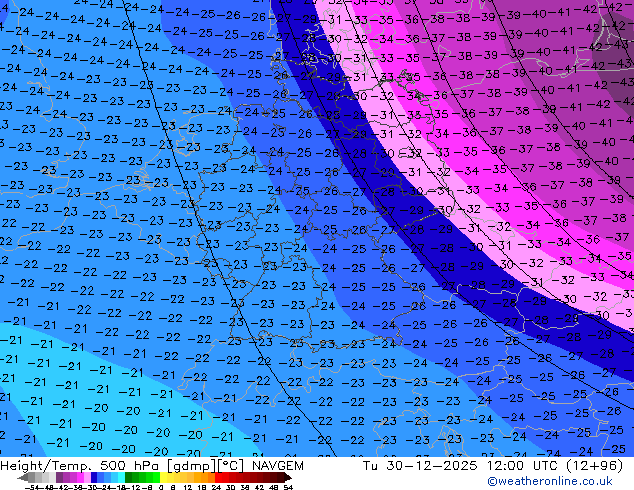The height and width of the screenshot is (490, 634).
Task: Click the dark blue legend color at -30
Action: (x=94, y=478)
